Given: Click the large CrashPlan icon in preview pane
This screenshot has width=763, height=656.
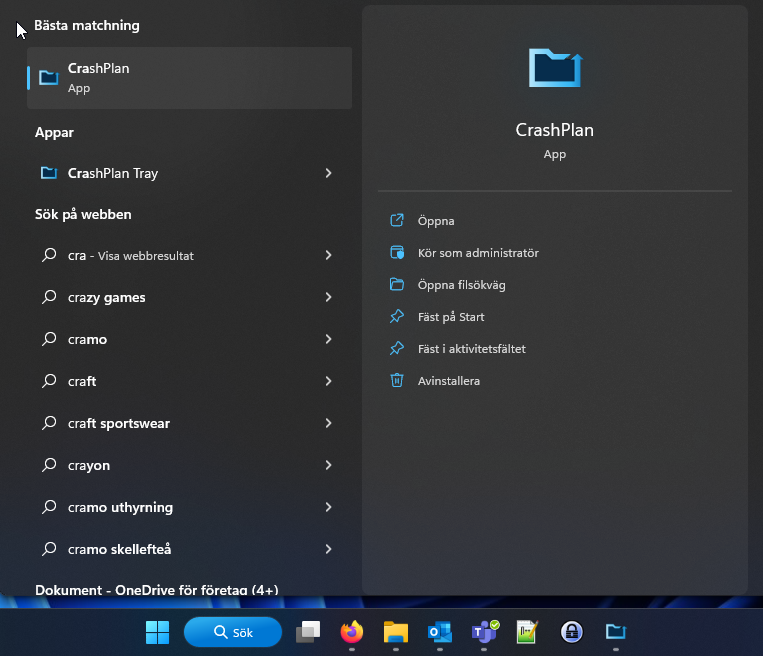Looking at the screenshot, I should [555, 68].
